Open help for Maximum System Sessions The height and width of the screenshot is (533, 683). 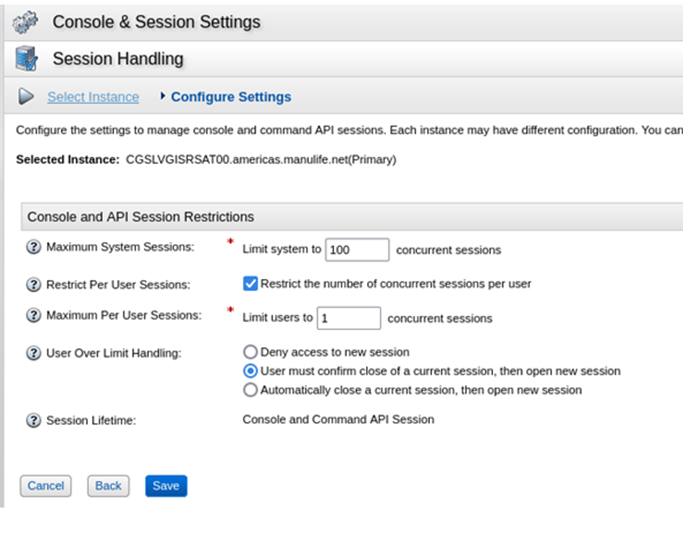(x=33, y=247)
